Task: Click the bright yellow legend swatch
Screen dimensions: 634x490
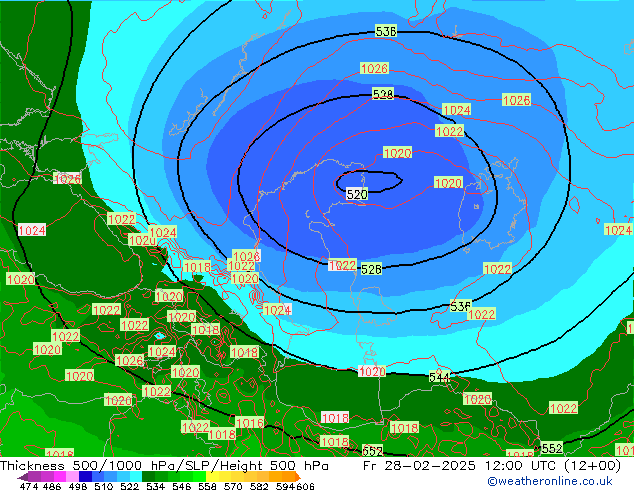Action: [212, 476]
